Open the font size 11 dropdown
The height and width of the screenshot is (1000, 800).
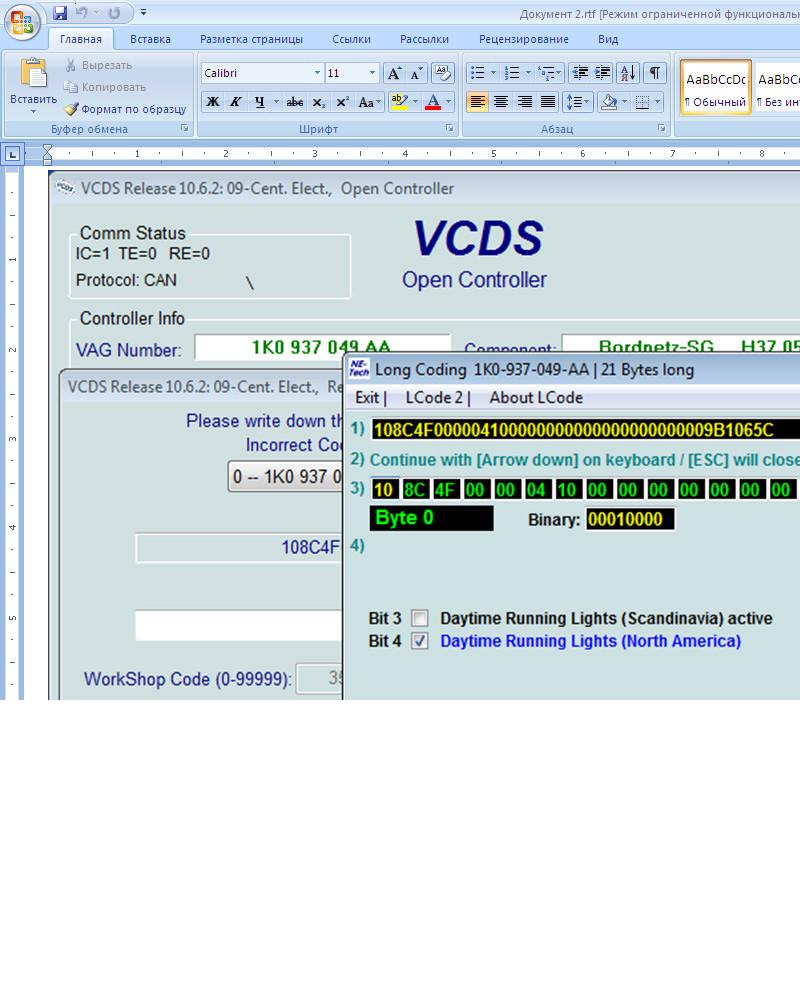[x=372, y=73]
